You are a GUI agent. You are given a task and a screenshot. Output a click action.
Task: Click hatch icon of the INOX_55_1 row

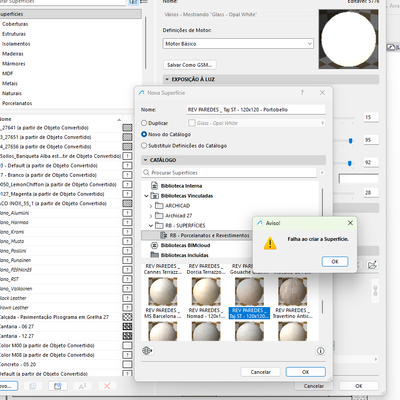[x=127, y=203]
